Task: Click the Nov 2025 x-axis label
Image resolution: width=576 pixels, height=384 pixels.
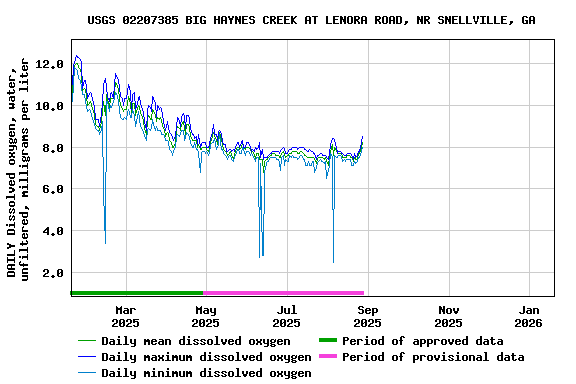Action: tap(448, 316)
